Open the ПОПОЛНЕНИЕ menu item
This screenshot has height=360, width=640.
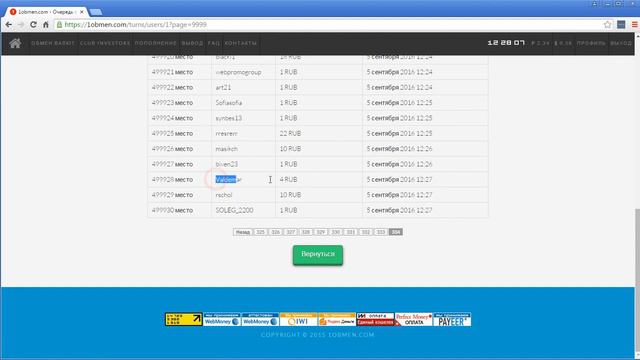tap(156, 43)
